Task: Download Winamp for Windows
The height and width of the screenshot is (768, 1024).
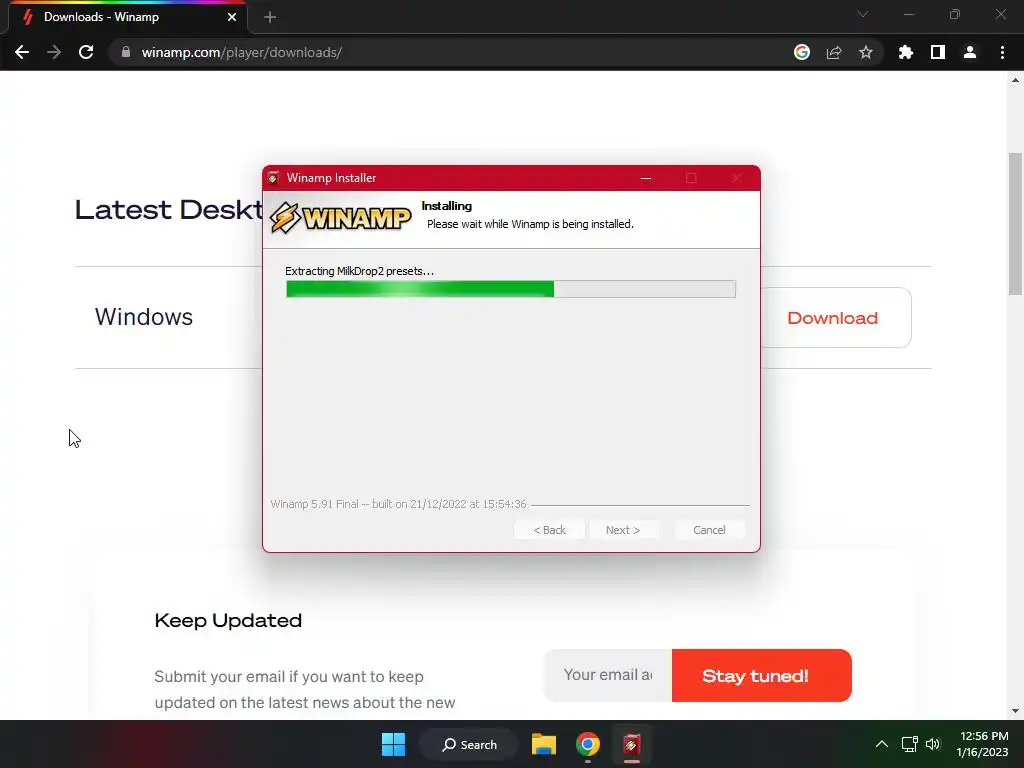Action: [x=833, y=318]
